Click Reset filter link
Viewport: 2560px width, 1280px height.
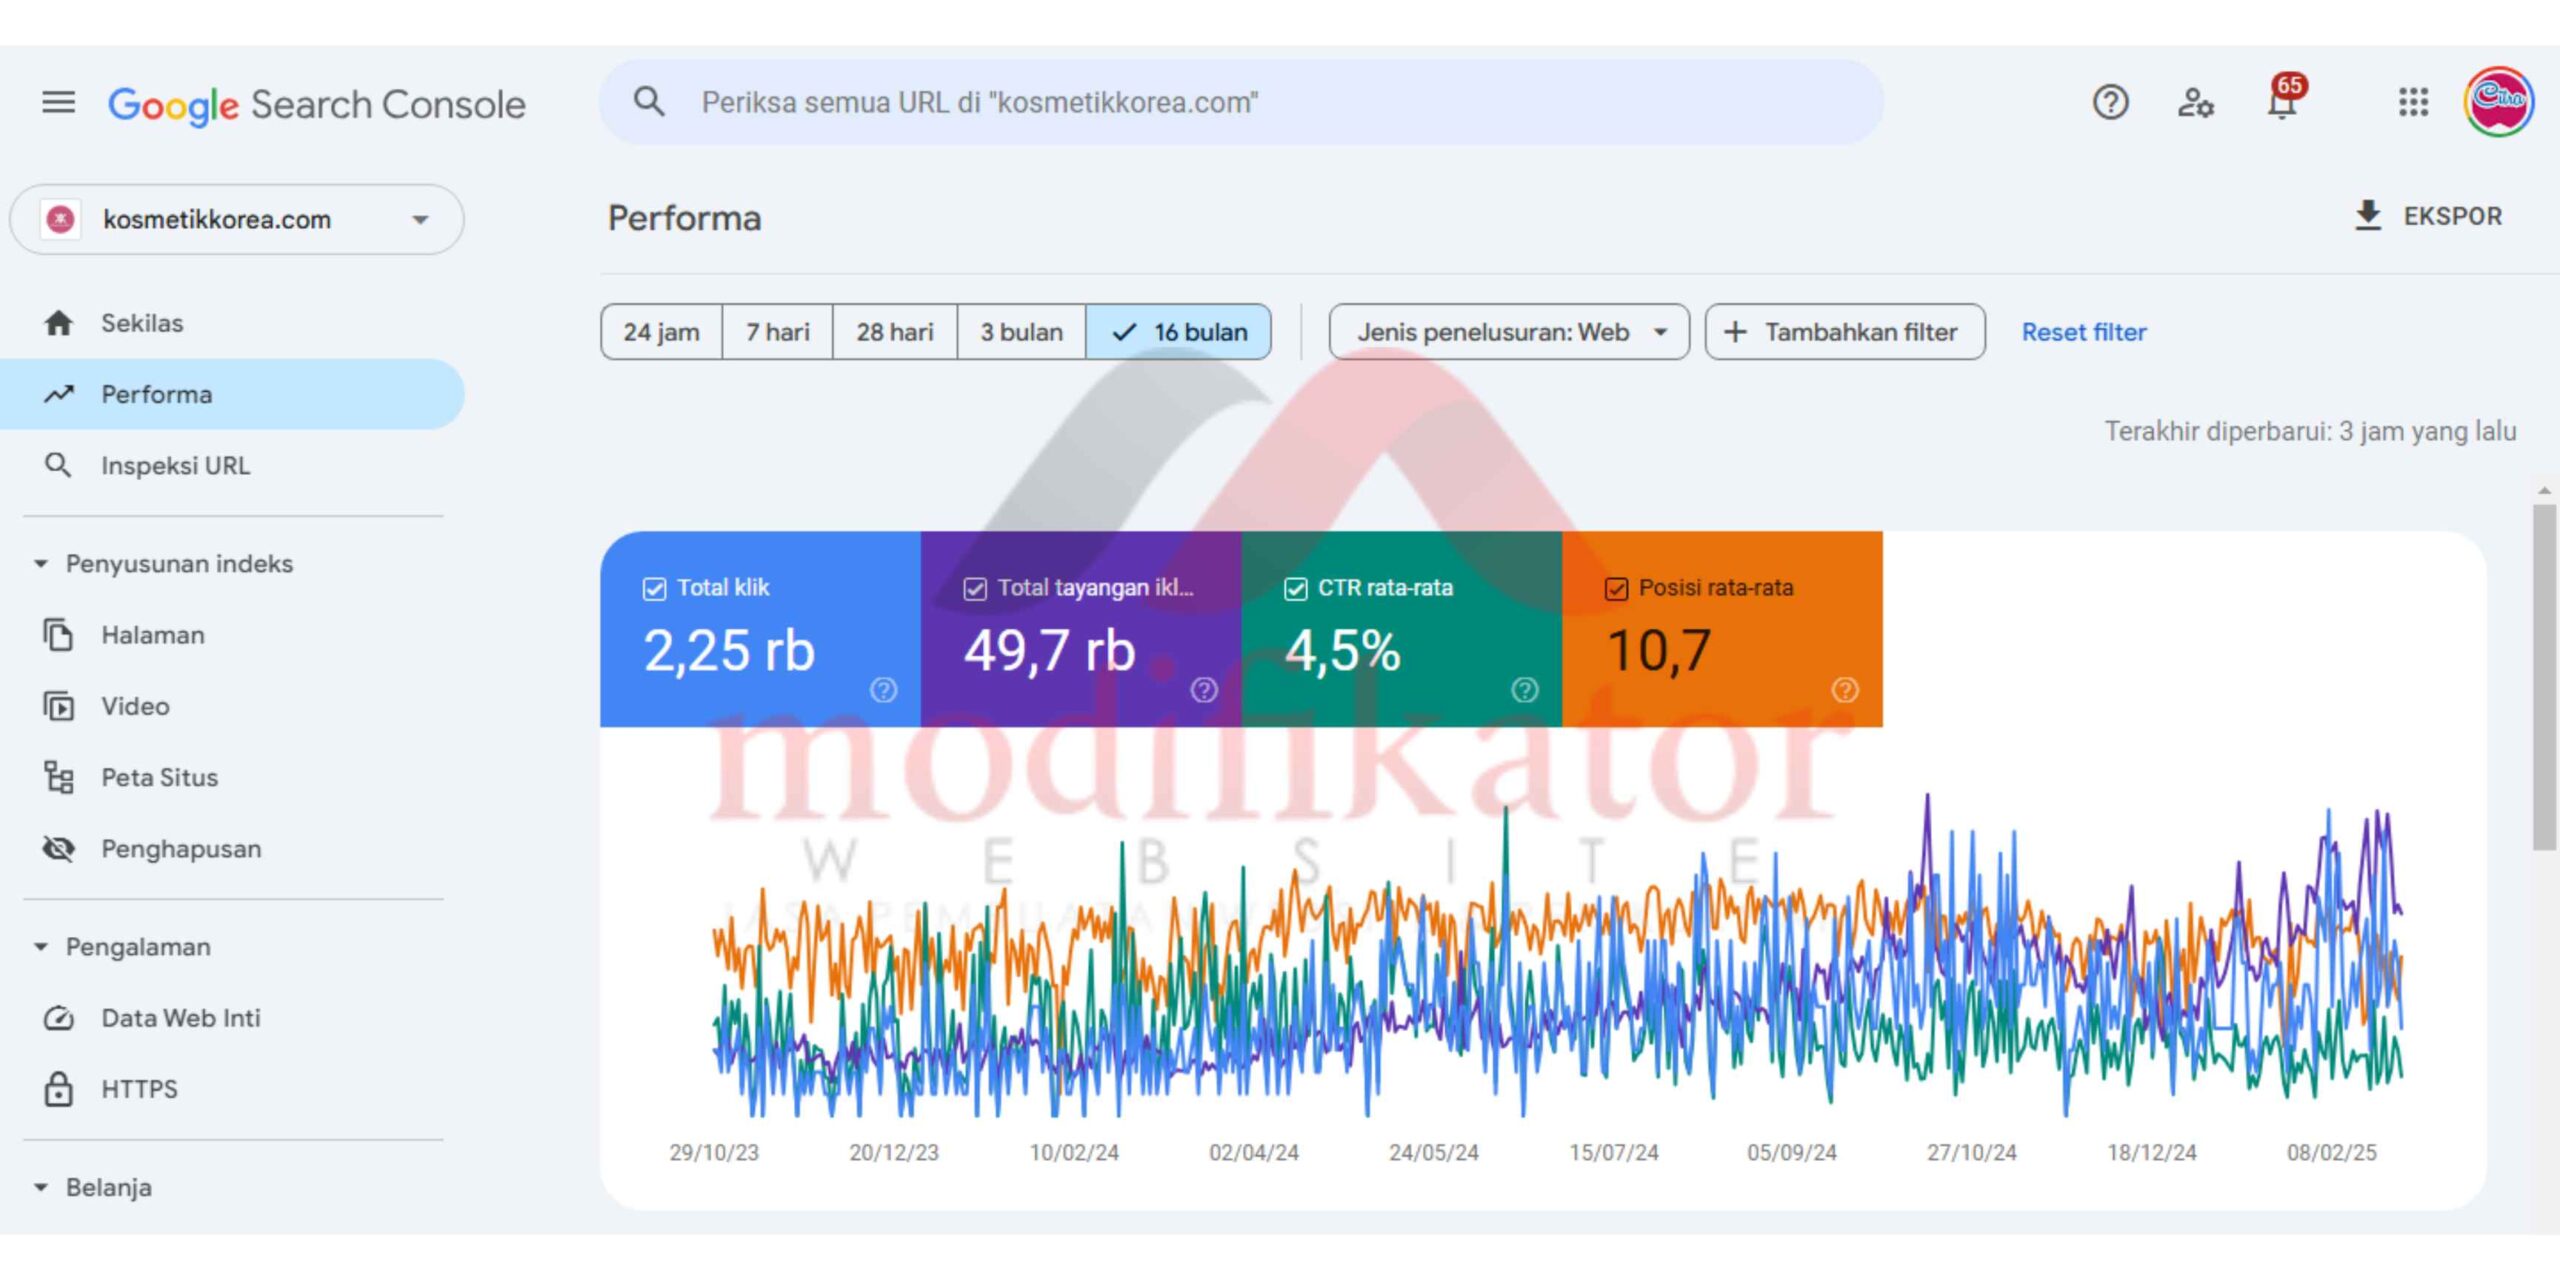click(2084, 332)
